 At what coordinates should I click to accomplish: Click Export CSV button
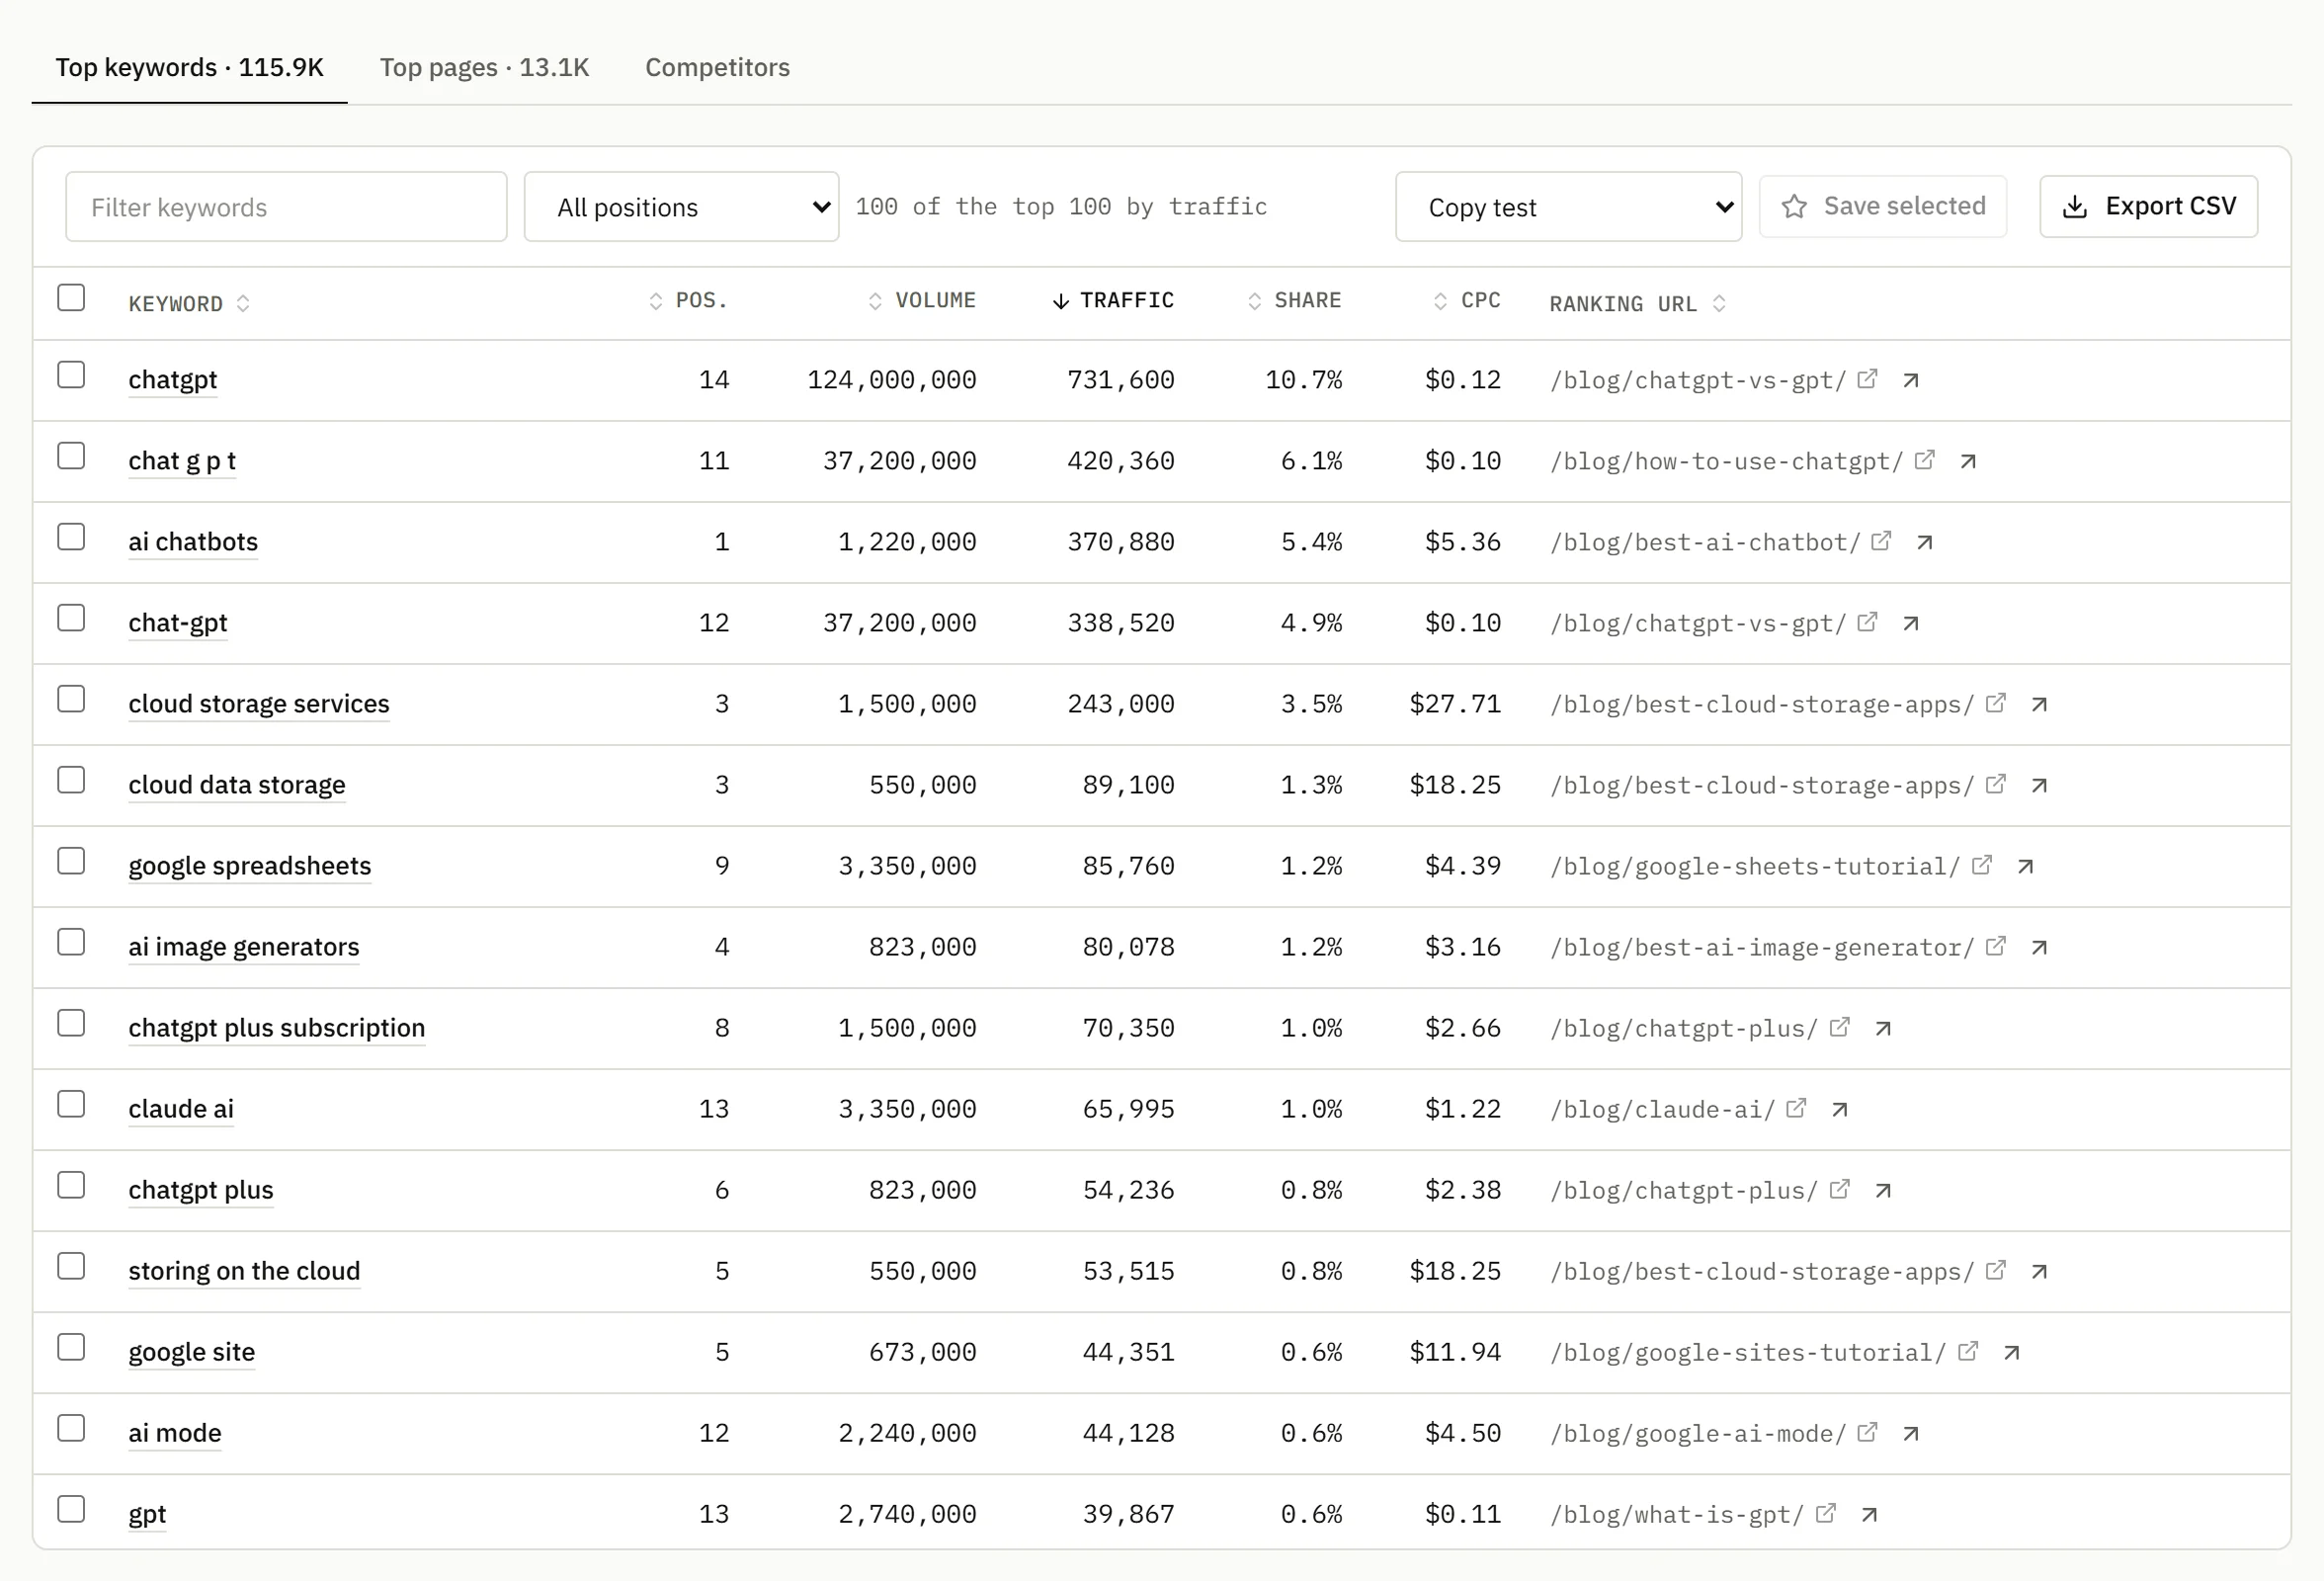(x=2148, y=206)
